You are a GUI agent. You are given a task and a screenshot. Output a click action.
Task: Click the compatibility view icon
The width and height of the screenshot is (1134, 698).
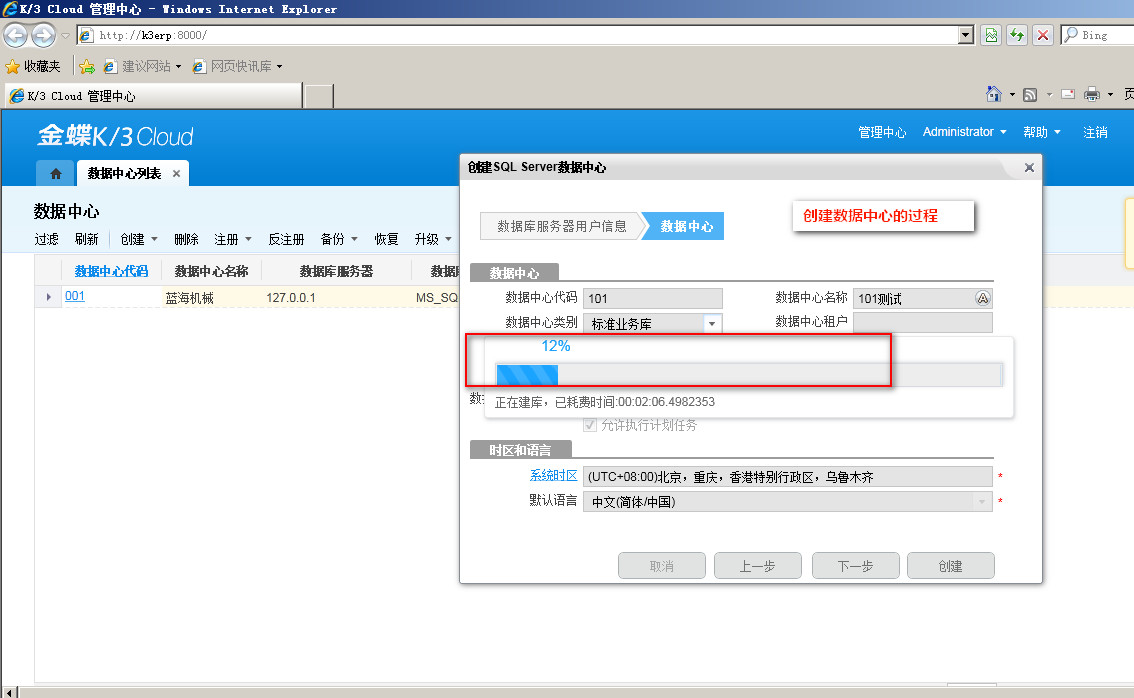point(991,35)
